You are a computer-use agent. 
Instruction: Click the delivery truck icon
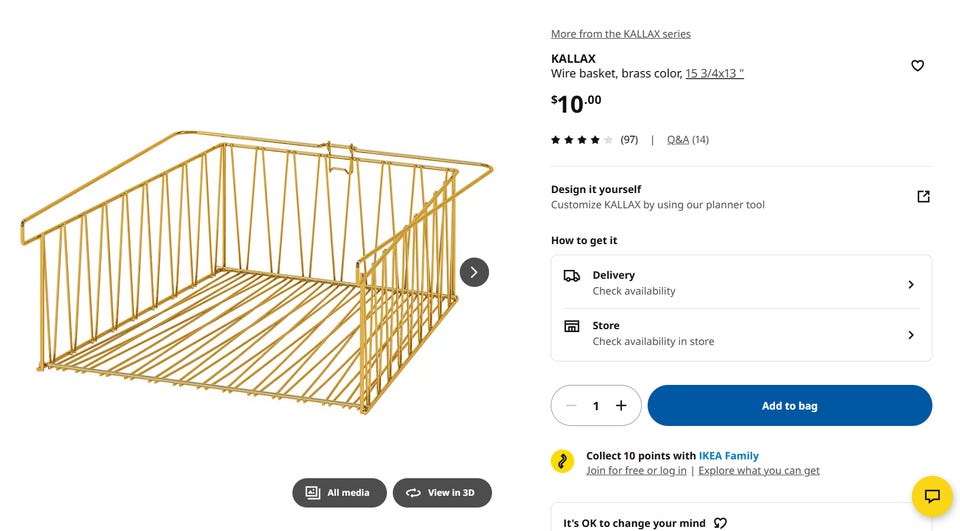point(572,276)
